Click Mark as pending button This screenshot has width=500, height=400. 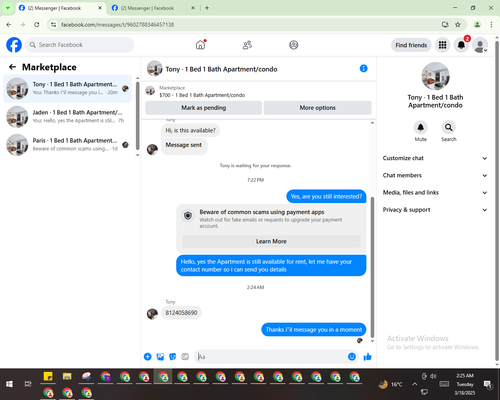204,108
